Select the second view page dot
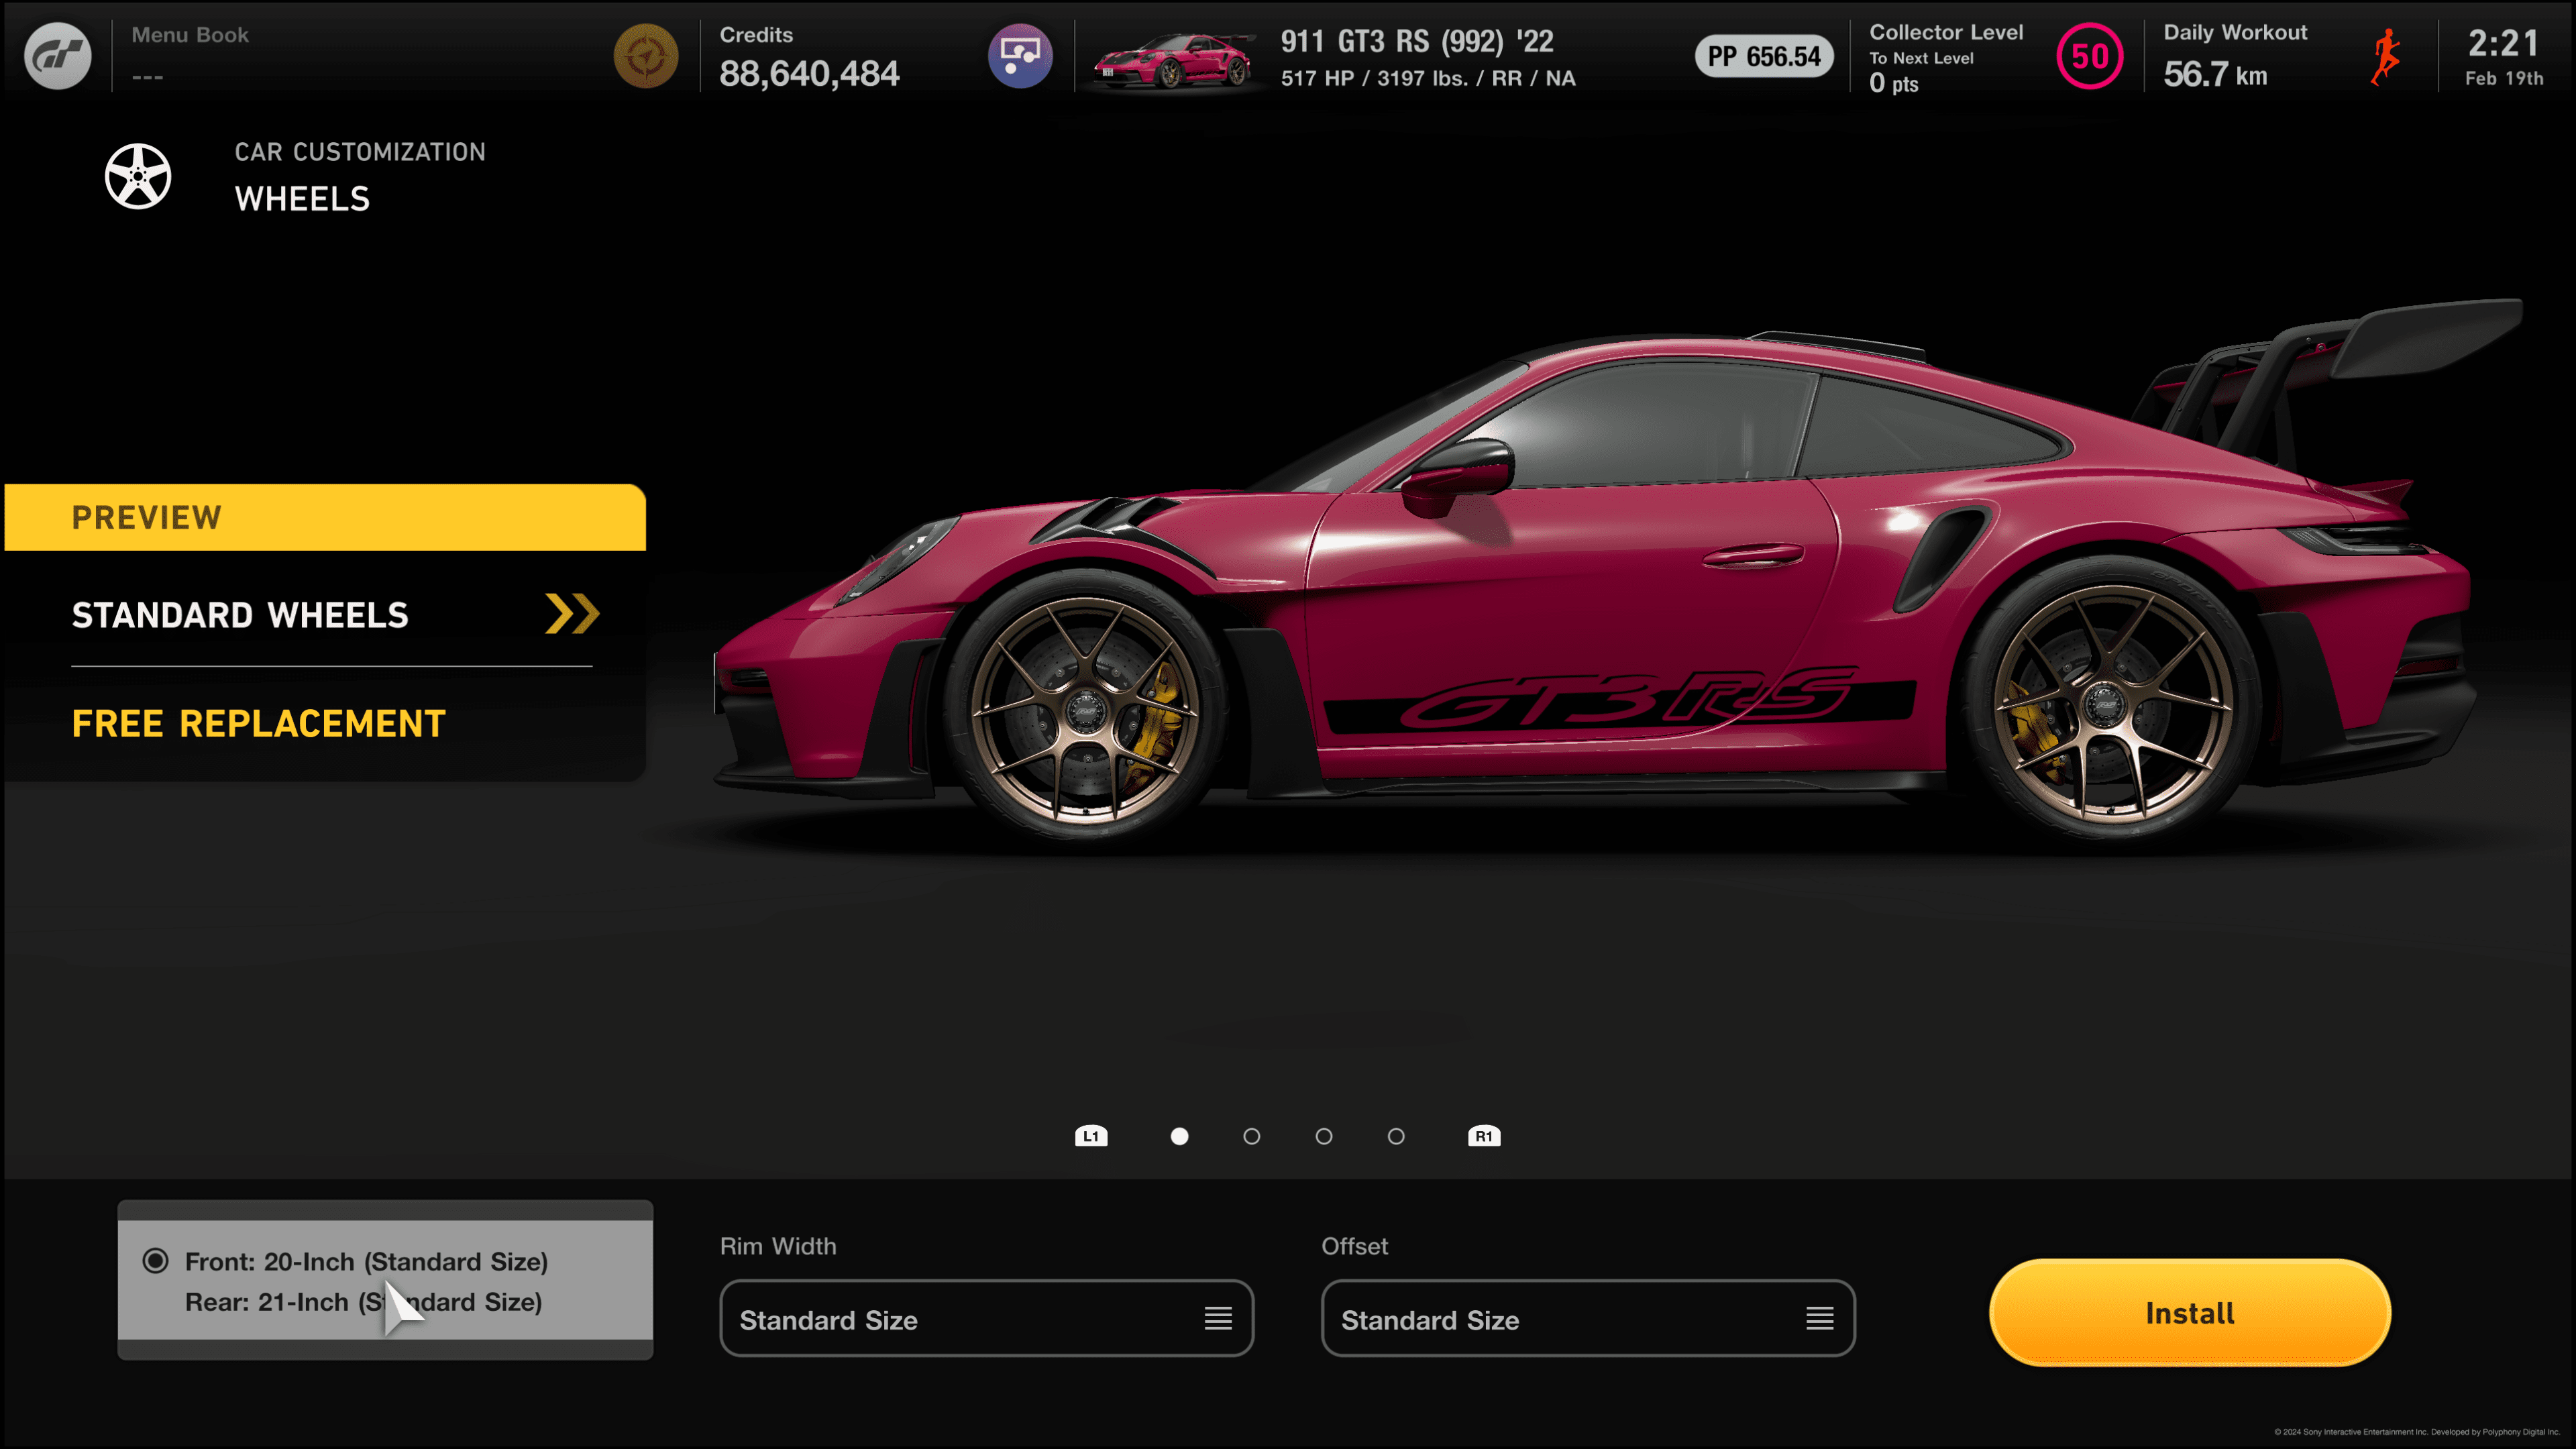 (x=1252, y=1136)
